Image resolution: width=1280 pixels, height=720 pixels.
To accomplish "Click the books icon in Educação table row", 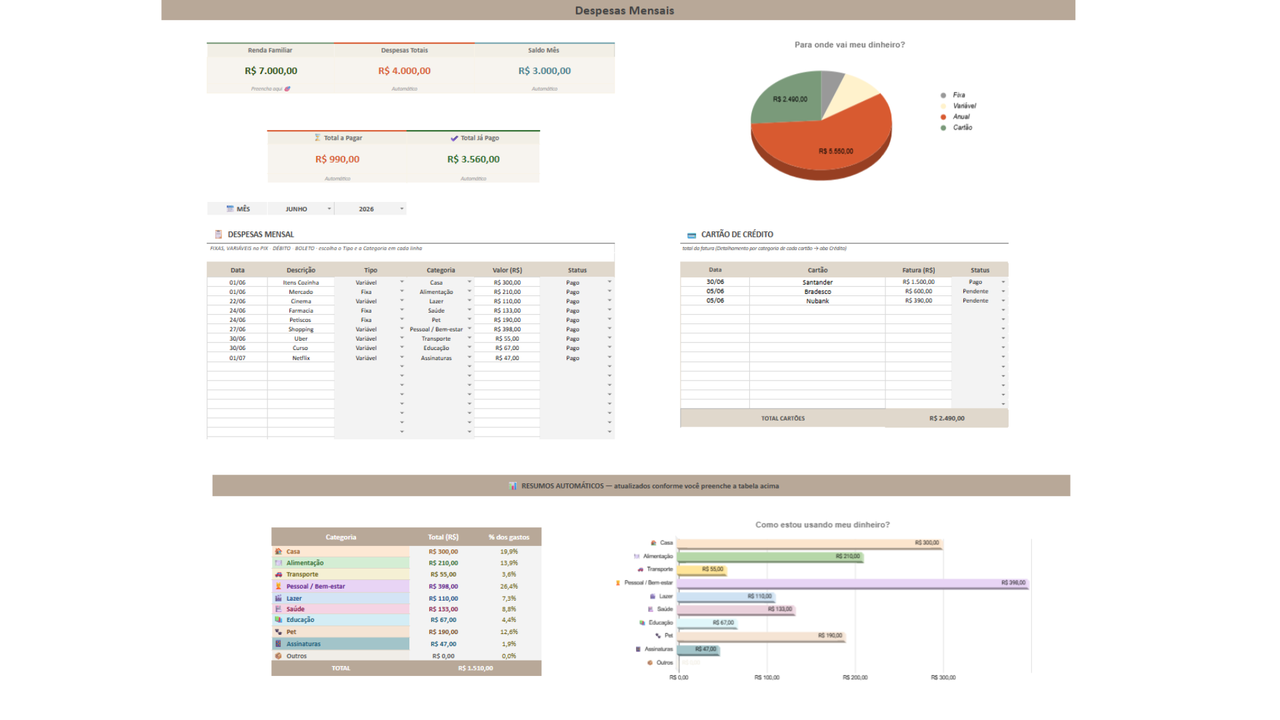I will (x=279, y=620).
